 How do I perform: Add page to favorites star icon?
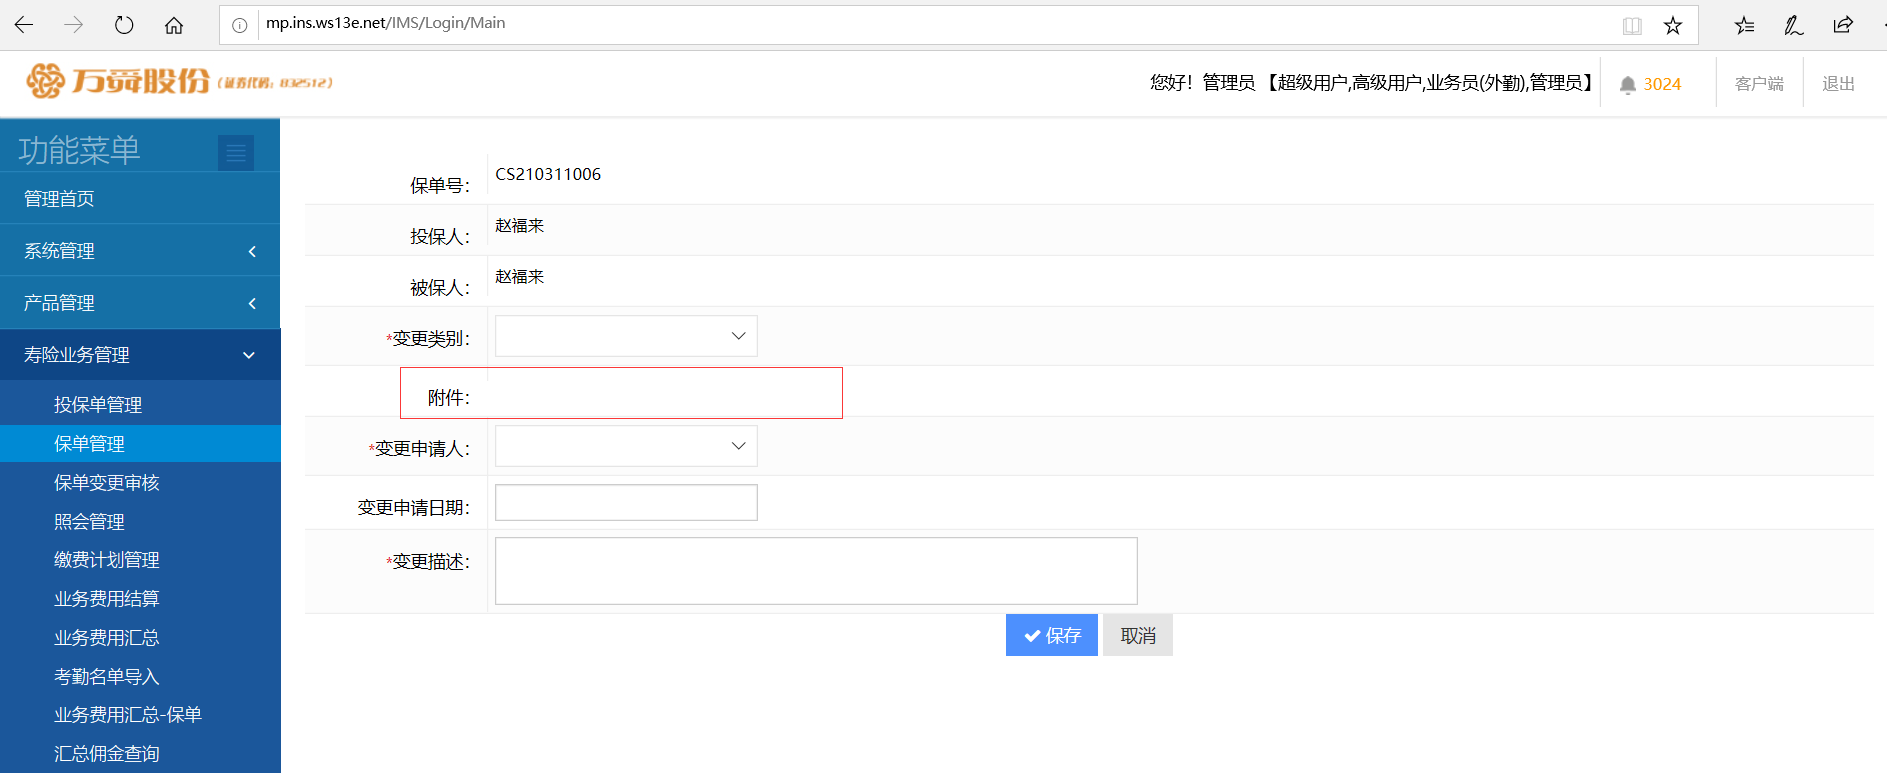[x=1673, y=25]
